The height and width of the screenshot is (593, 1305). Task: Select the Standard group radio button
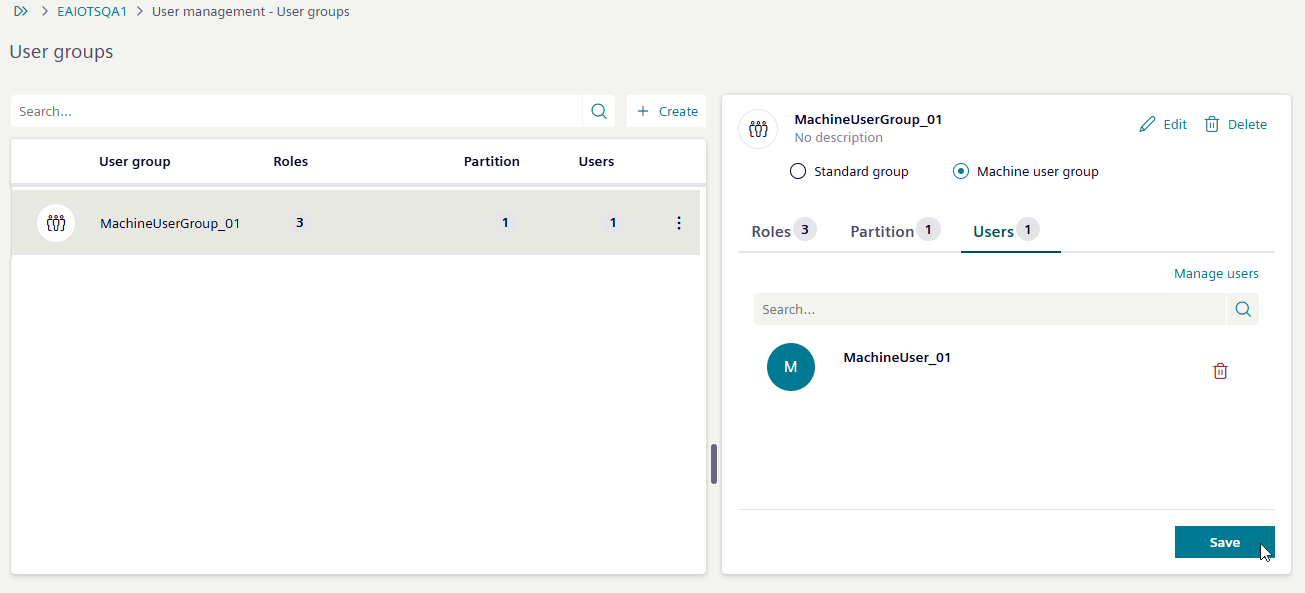click(x=798, y=172)
